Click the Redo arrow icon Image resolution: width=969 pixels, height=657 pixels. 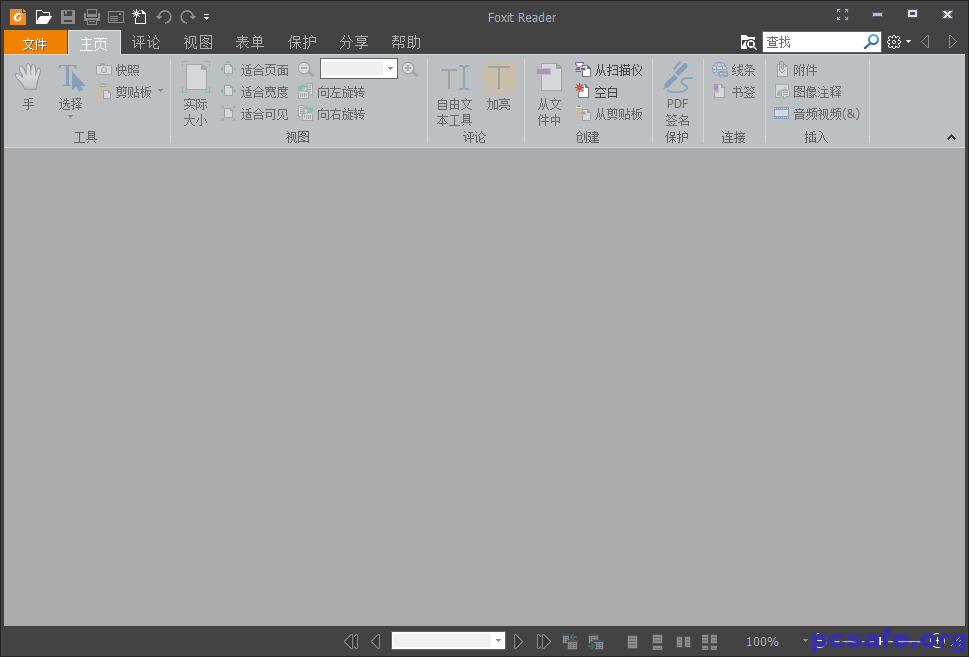188,17
